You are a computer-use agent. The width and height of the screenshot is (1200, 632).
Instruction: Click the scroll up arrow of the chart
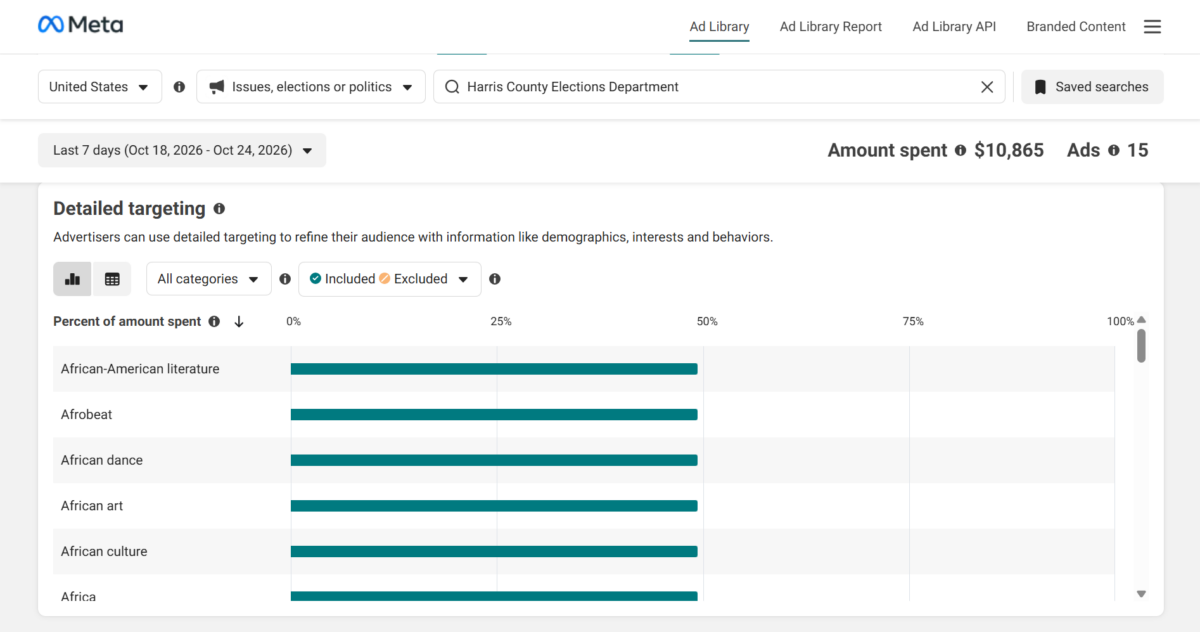pyautogui.click(x=1141, y=320)
